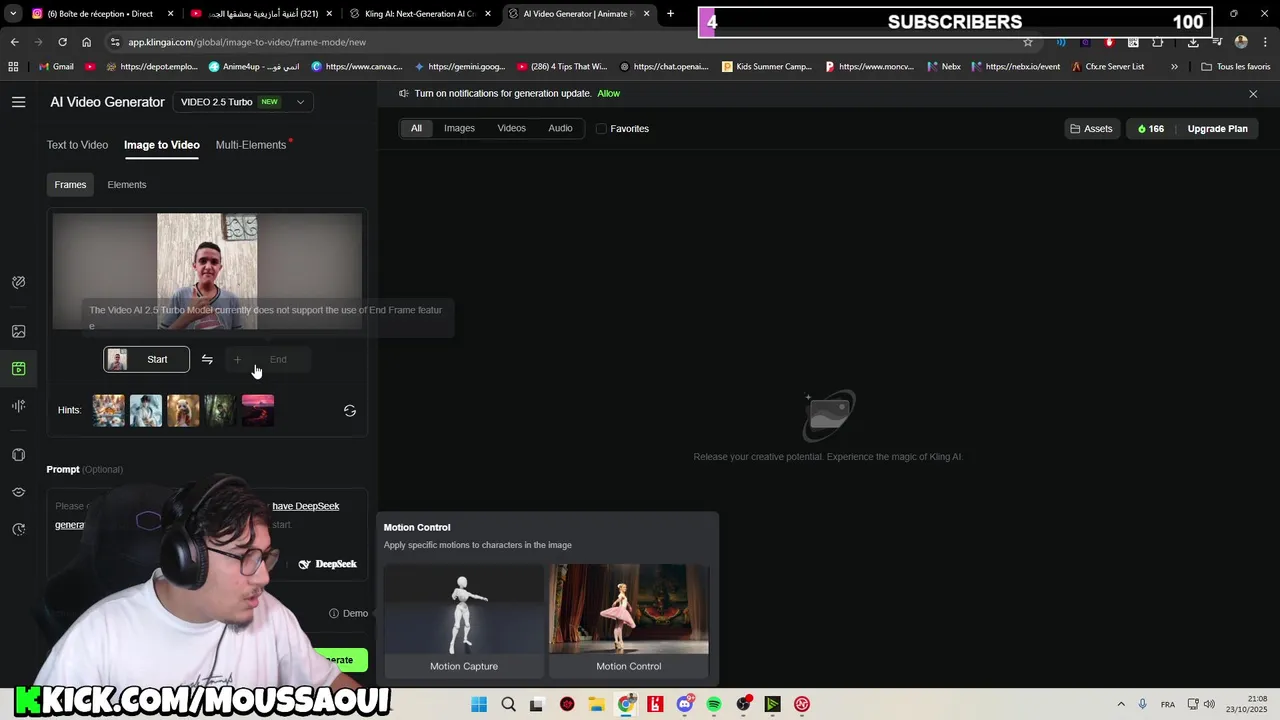Viewport: 1280px width, 720px height.
Task: Open the Assets folder button
Action: 1091,128
